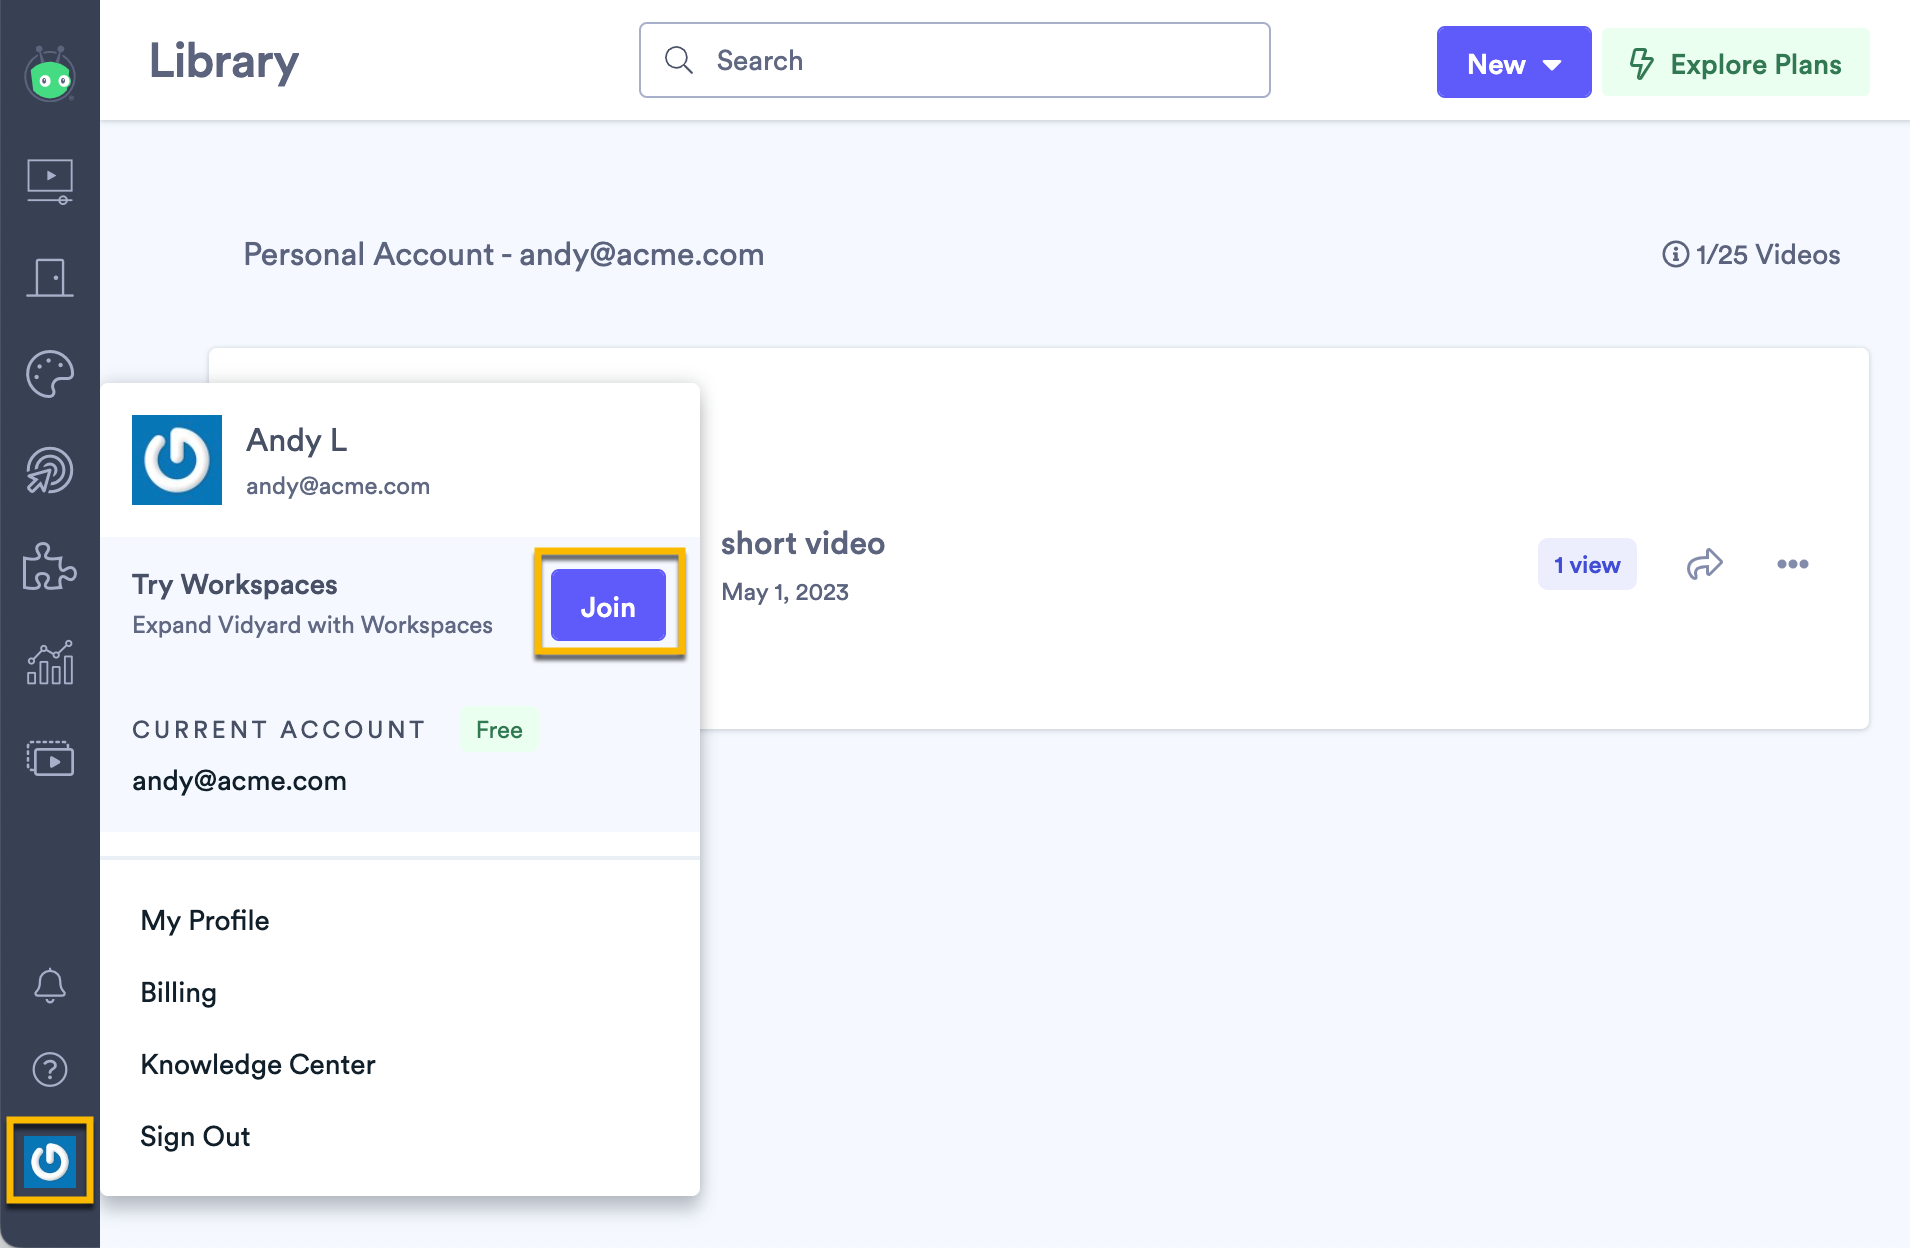Viewport: 1910px width, 1248px height.
Task: Select the Branding palette icon
Action: (49, 374)
